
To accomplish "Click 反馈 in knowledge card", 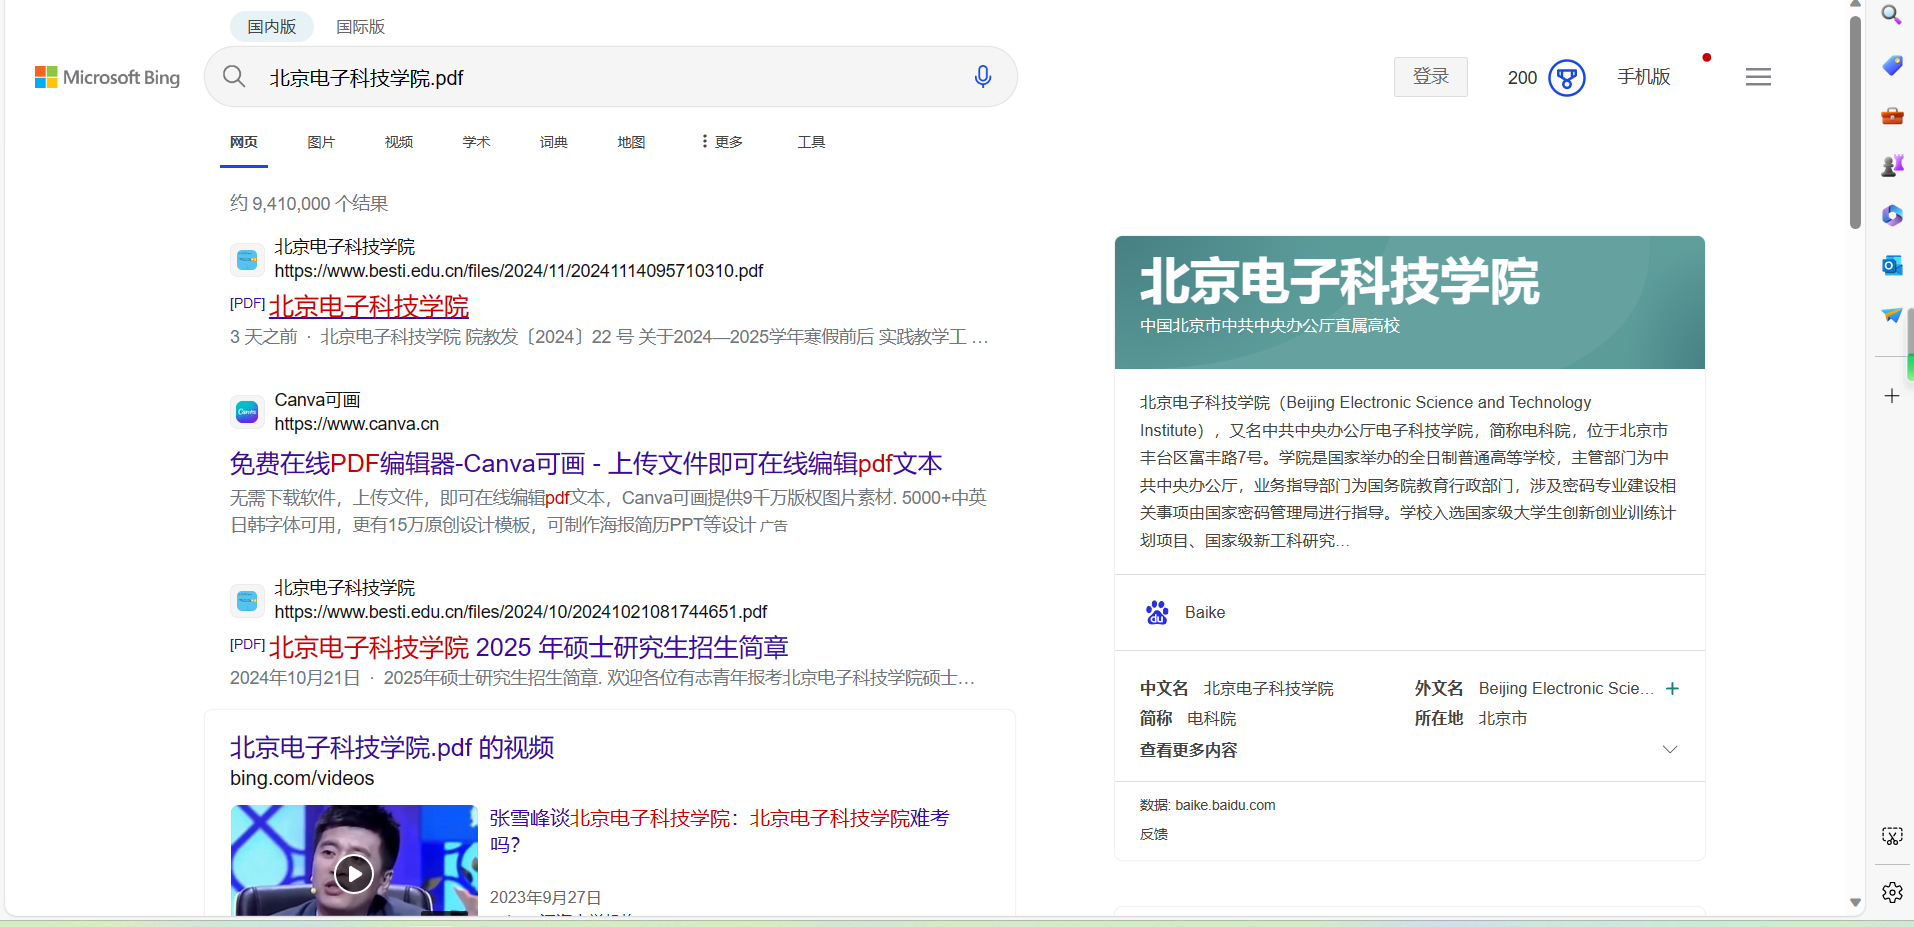I will (1154, 834).
